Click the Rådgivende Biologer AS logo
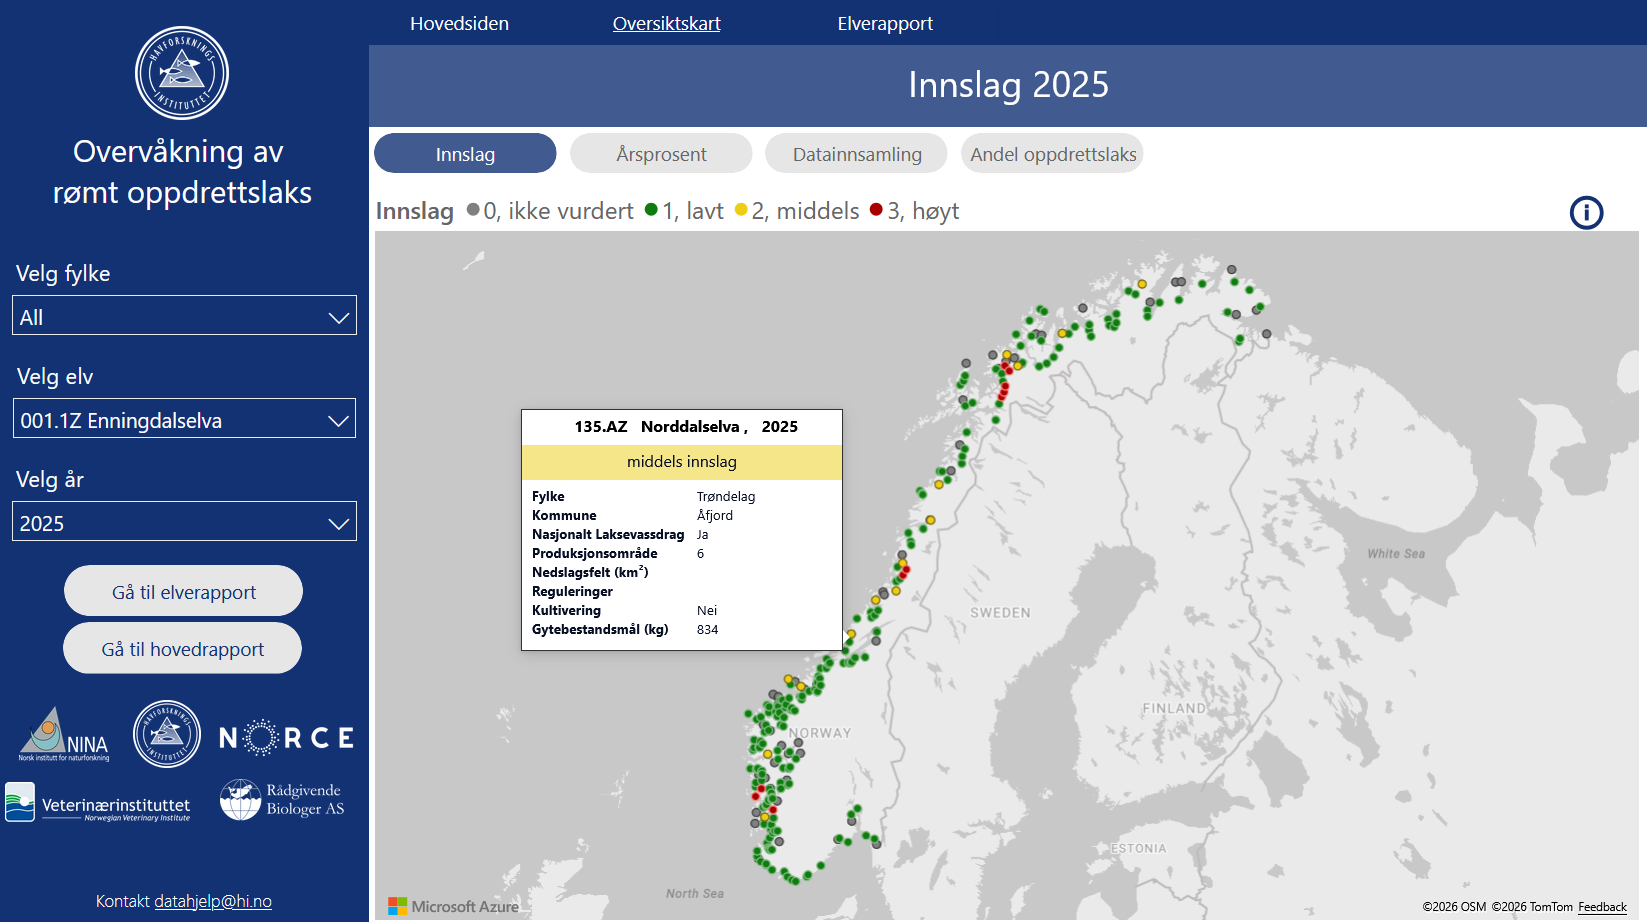This screenshot has height=922, width=1647. click(x=282, y=800)
